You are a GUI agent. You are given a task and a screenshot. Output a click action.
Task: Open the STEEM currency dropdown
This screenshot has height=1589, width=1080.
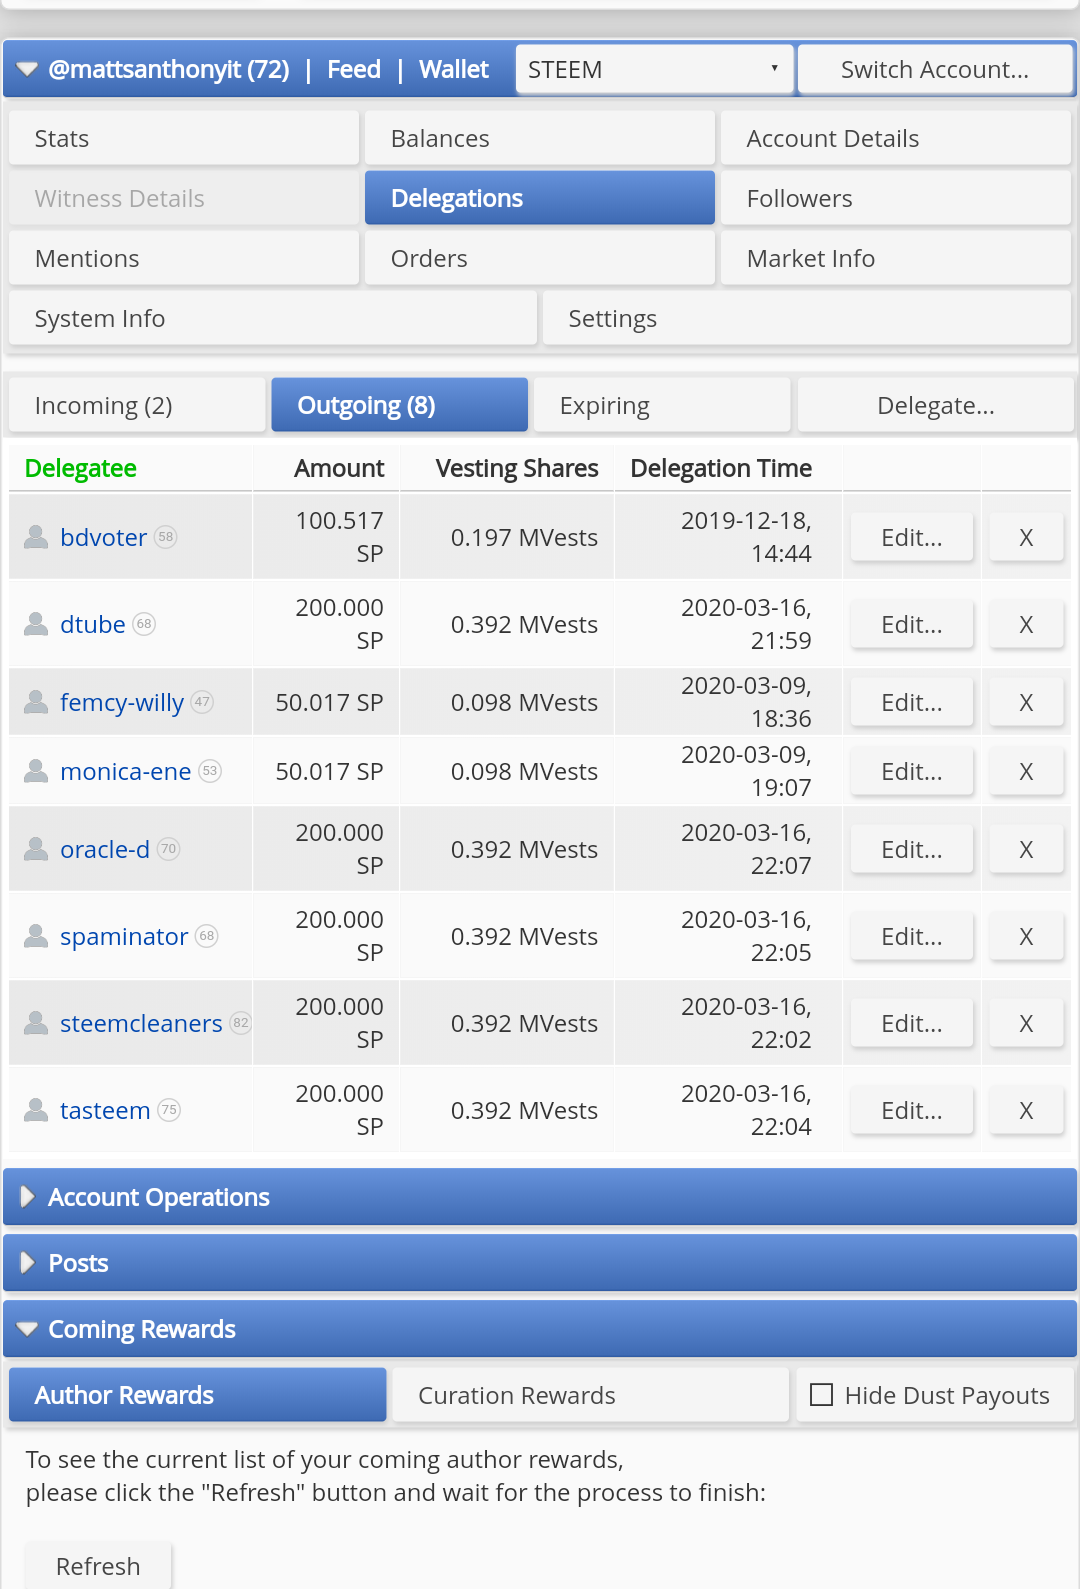(654, 70)
